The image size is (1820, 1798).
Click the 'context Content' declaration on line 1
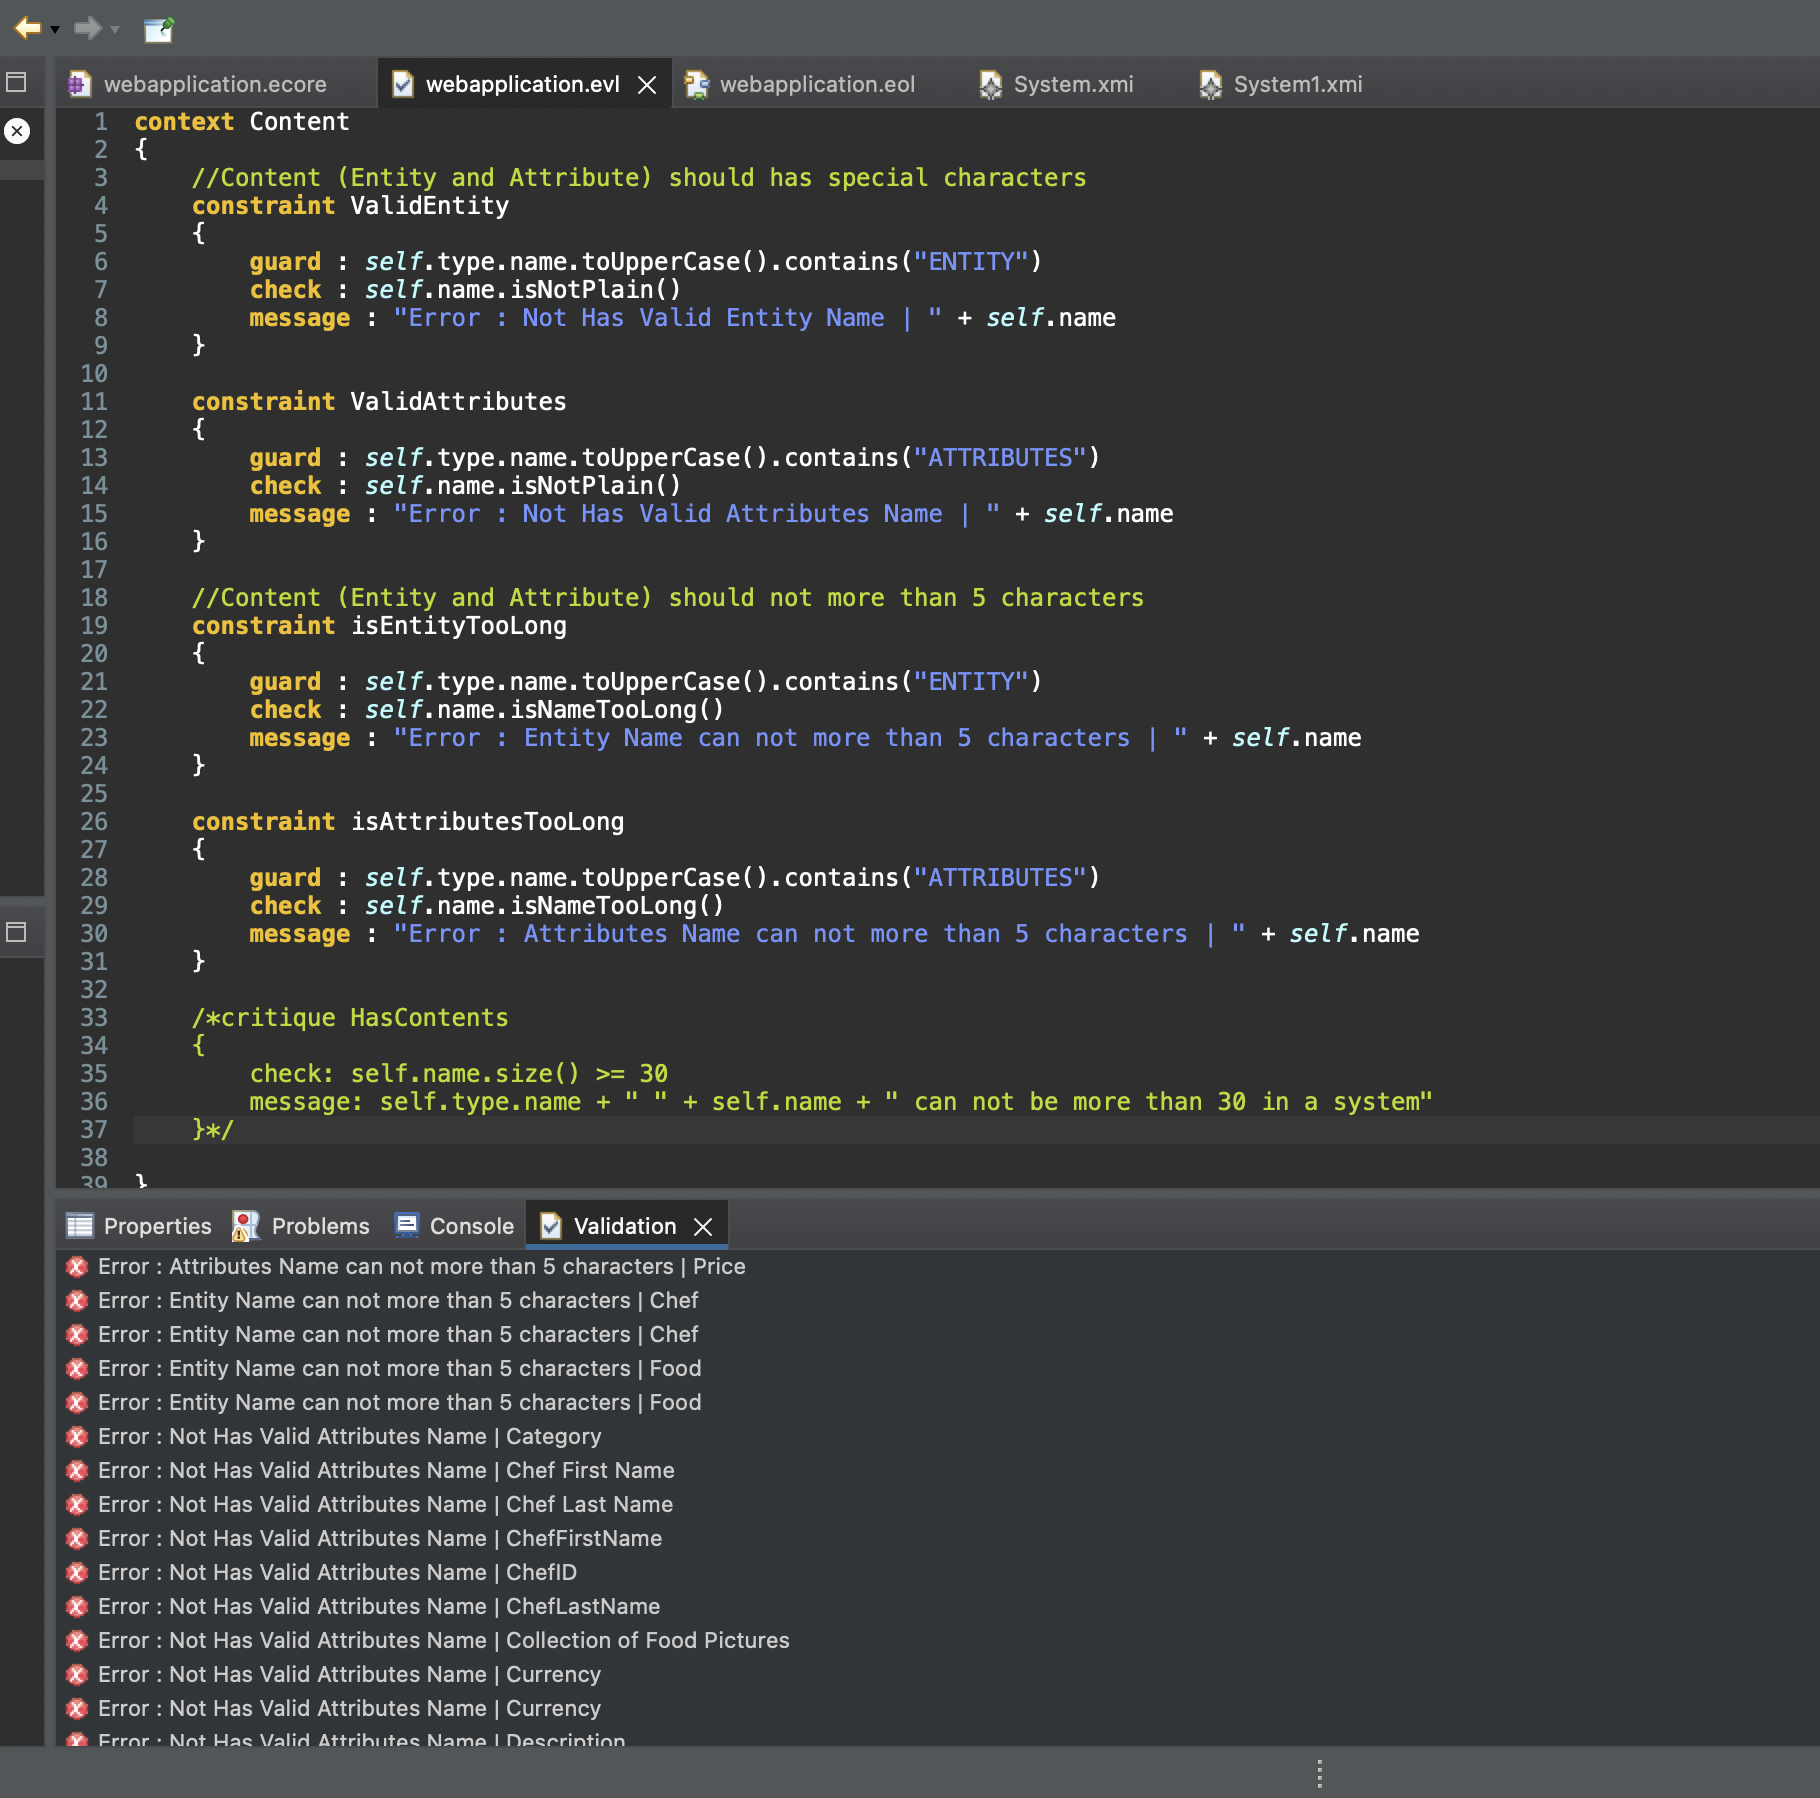242,122
